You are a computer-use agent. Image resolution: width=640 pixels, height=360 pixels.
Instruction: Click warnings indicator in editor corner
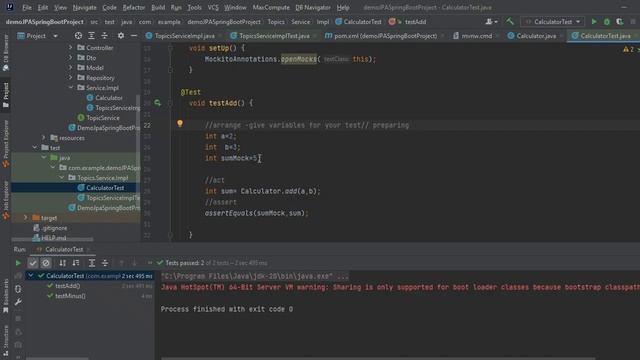click(x=629, y=49)
